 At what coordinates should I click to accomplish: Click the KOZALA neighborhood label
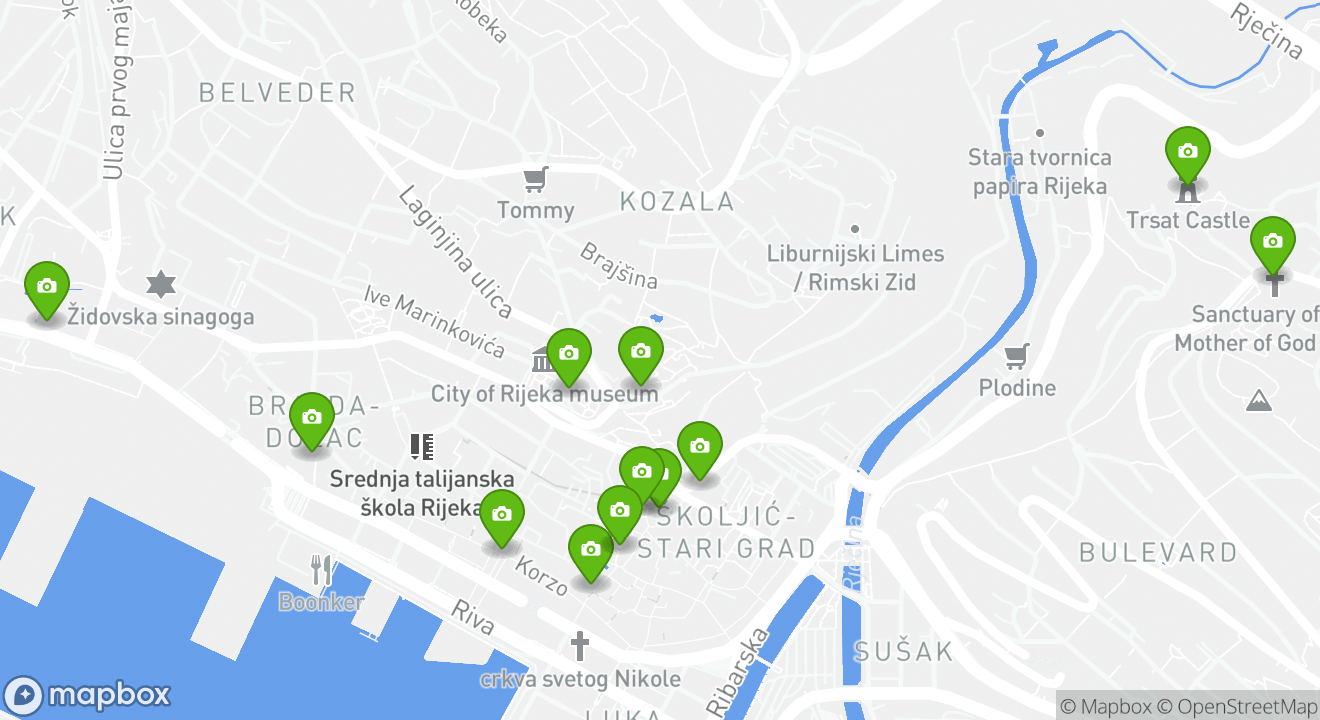pos(677,202)
